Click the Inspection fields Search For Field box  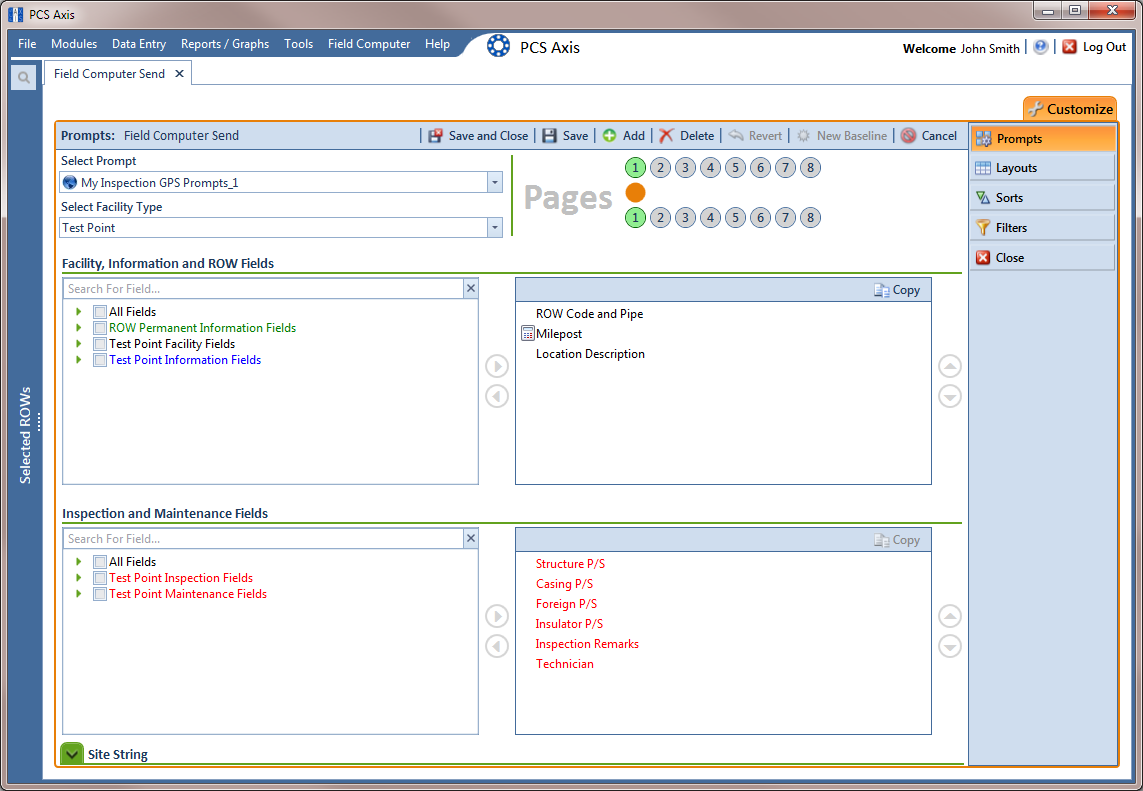(x=263, y=539)
